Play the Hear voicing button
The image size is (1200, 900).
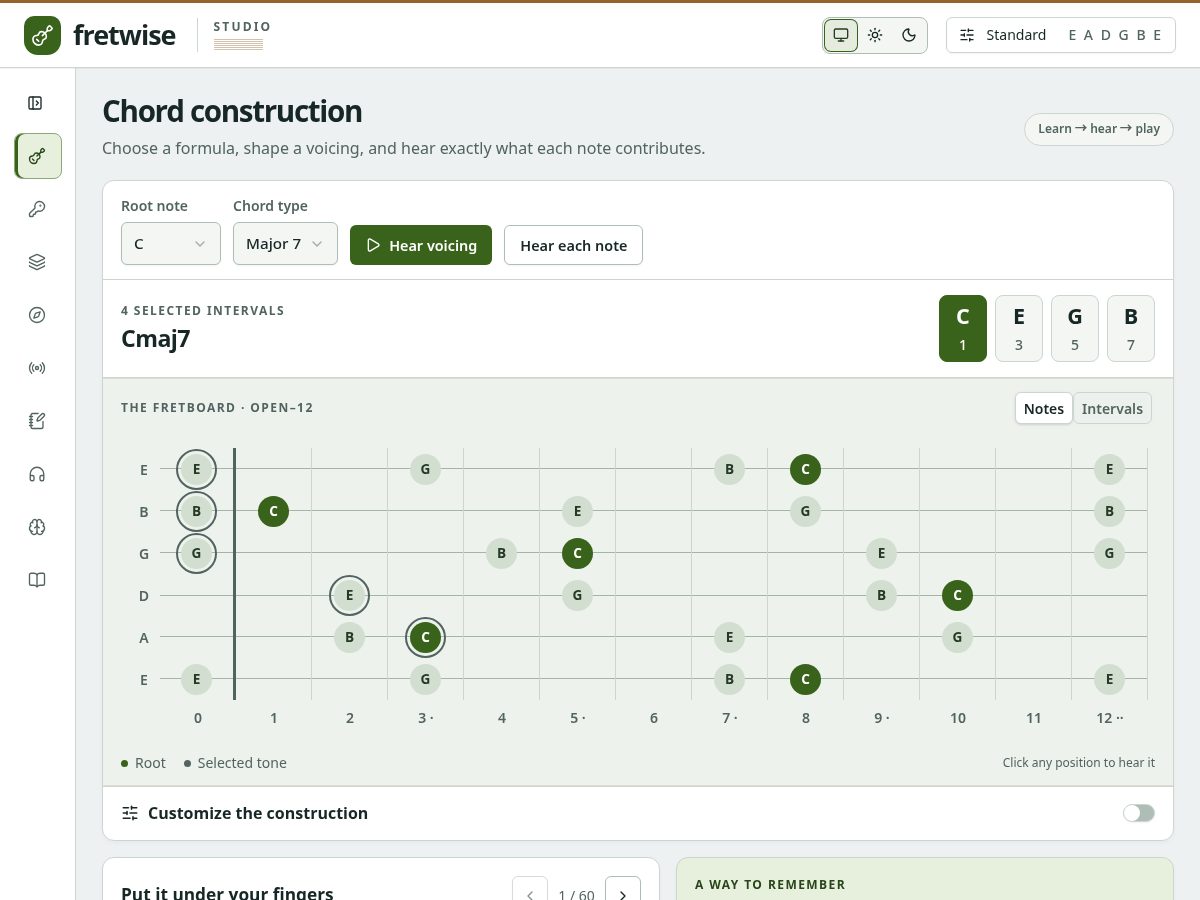(x=421, y=245)
